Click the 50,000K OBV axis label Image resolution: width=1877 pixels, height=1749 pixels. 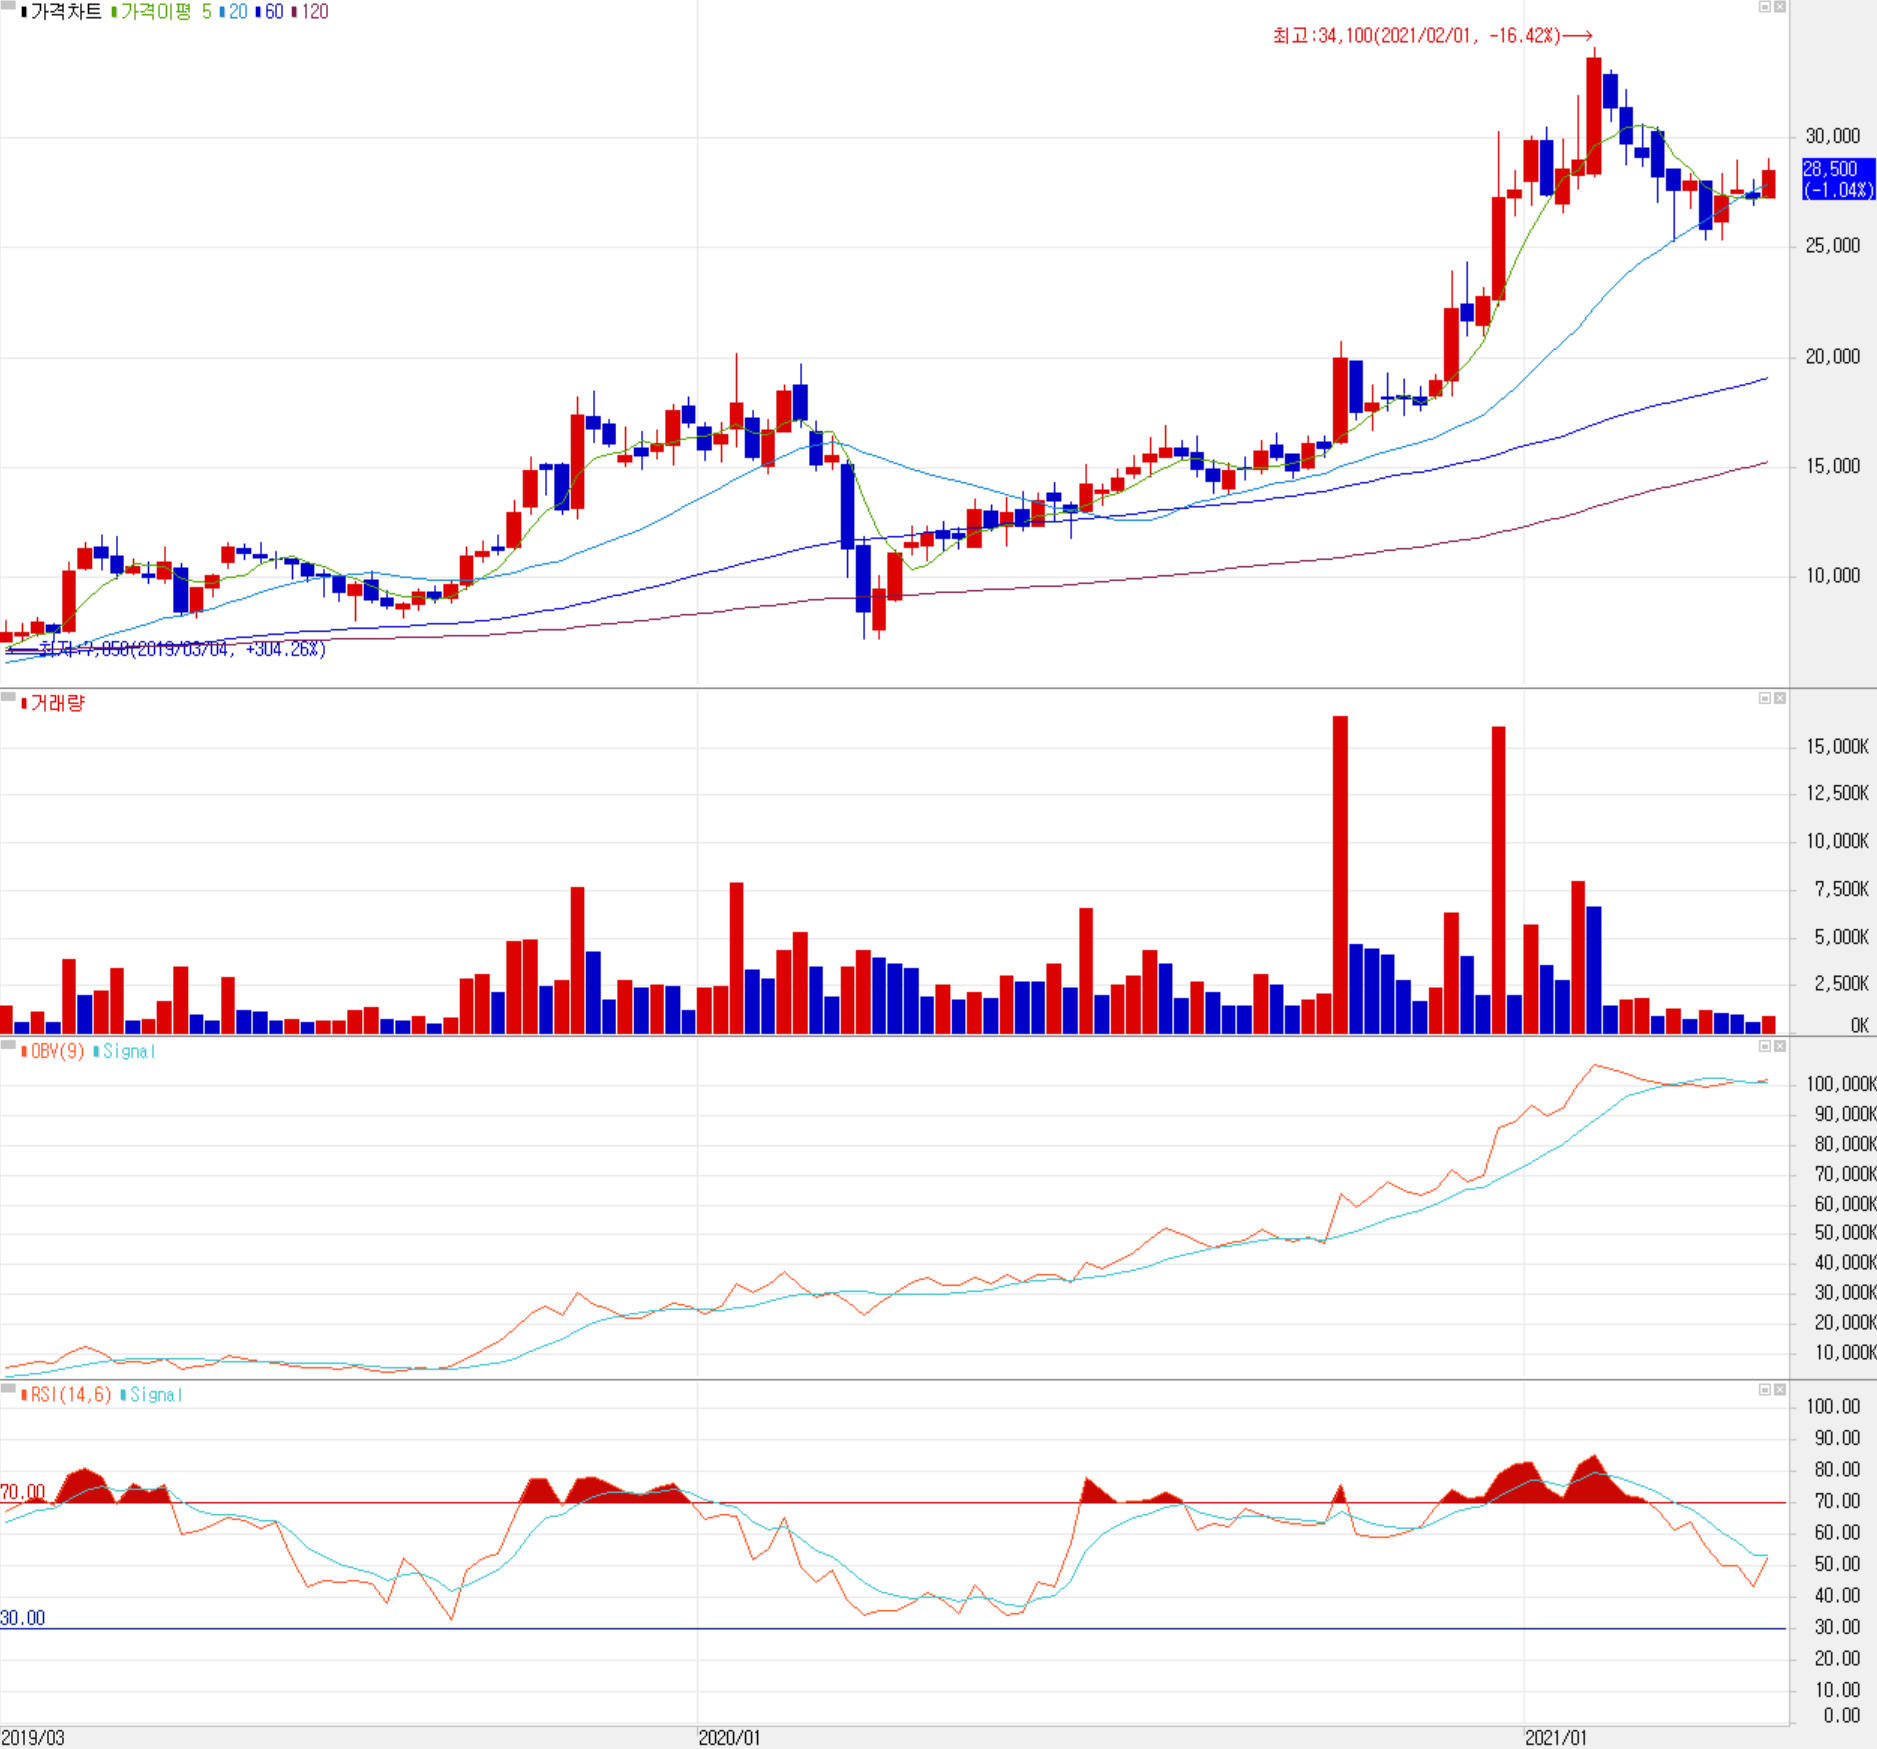coord(1845,1232)
